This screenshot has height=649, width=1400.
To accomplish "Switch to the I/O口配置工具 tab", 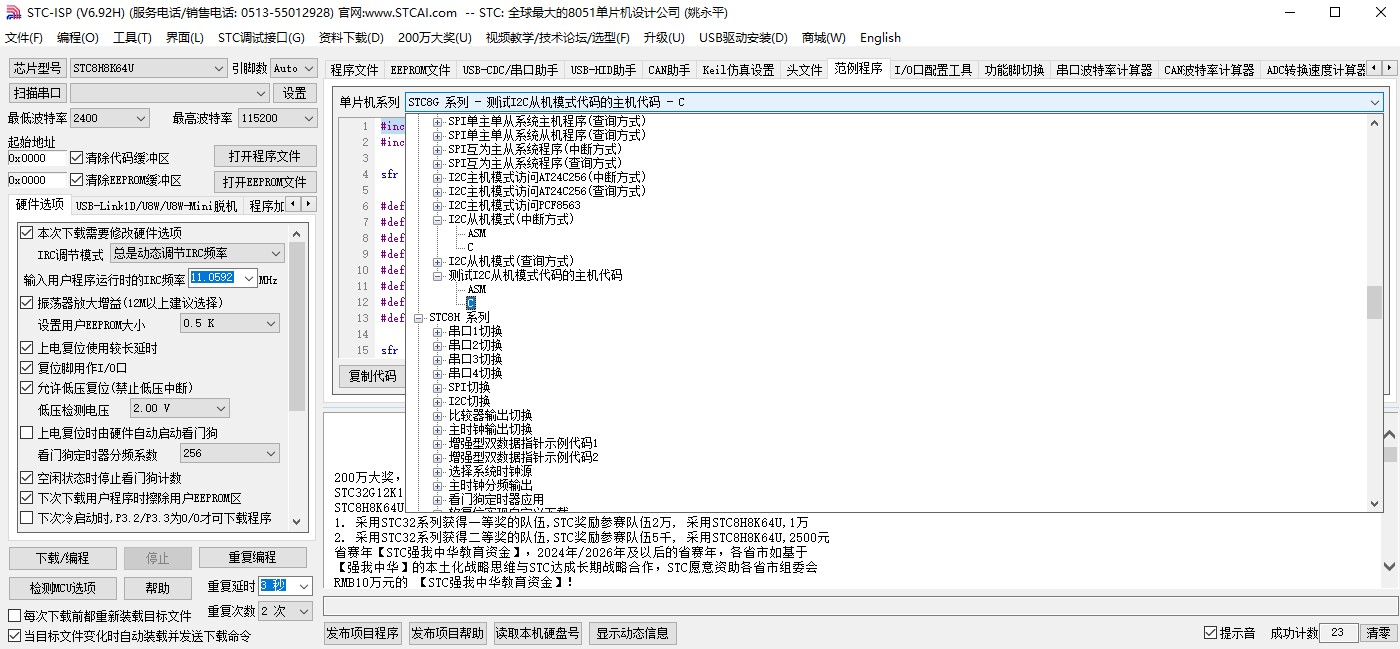I will coord(933,70).
